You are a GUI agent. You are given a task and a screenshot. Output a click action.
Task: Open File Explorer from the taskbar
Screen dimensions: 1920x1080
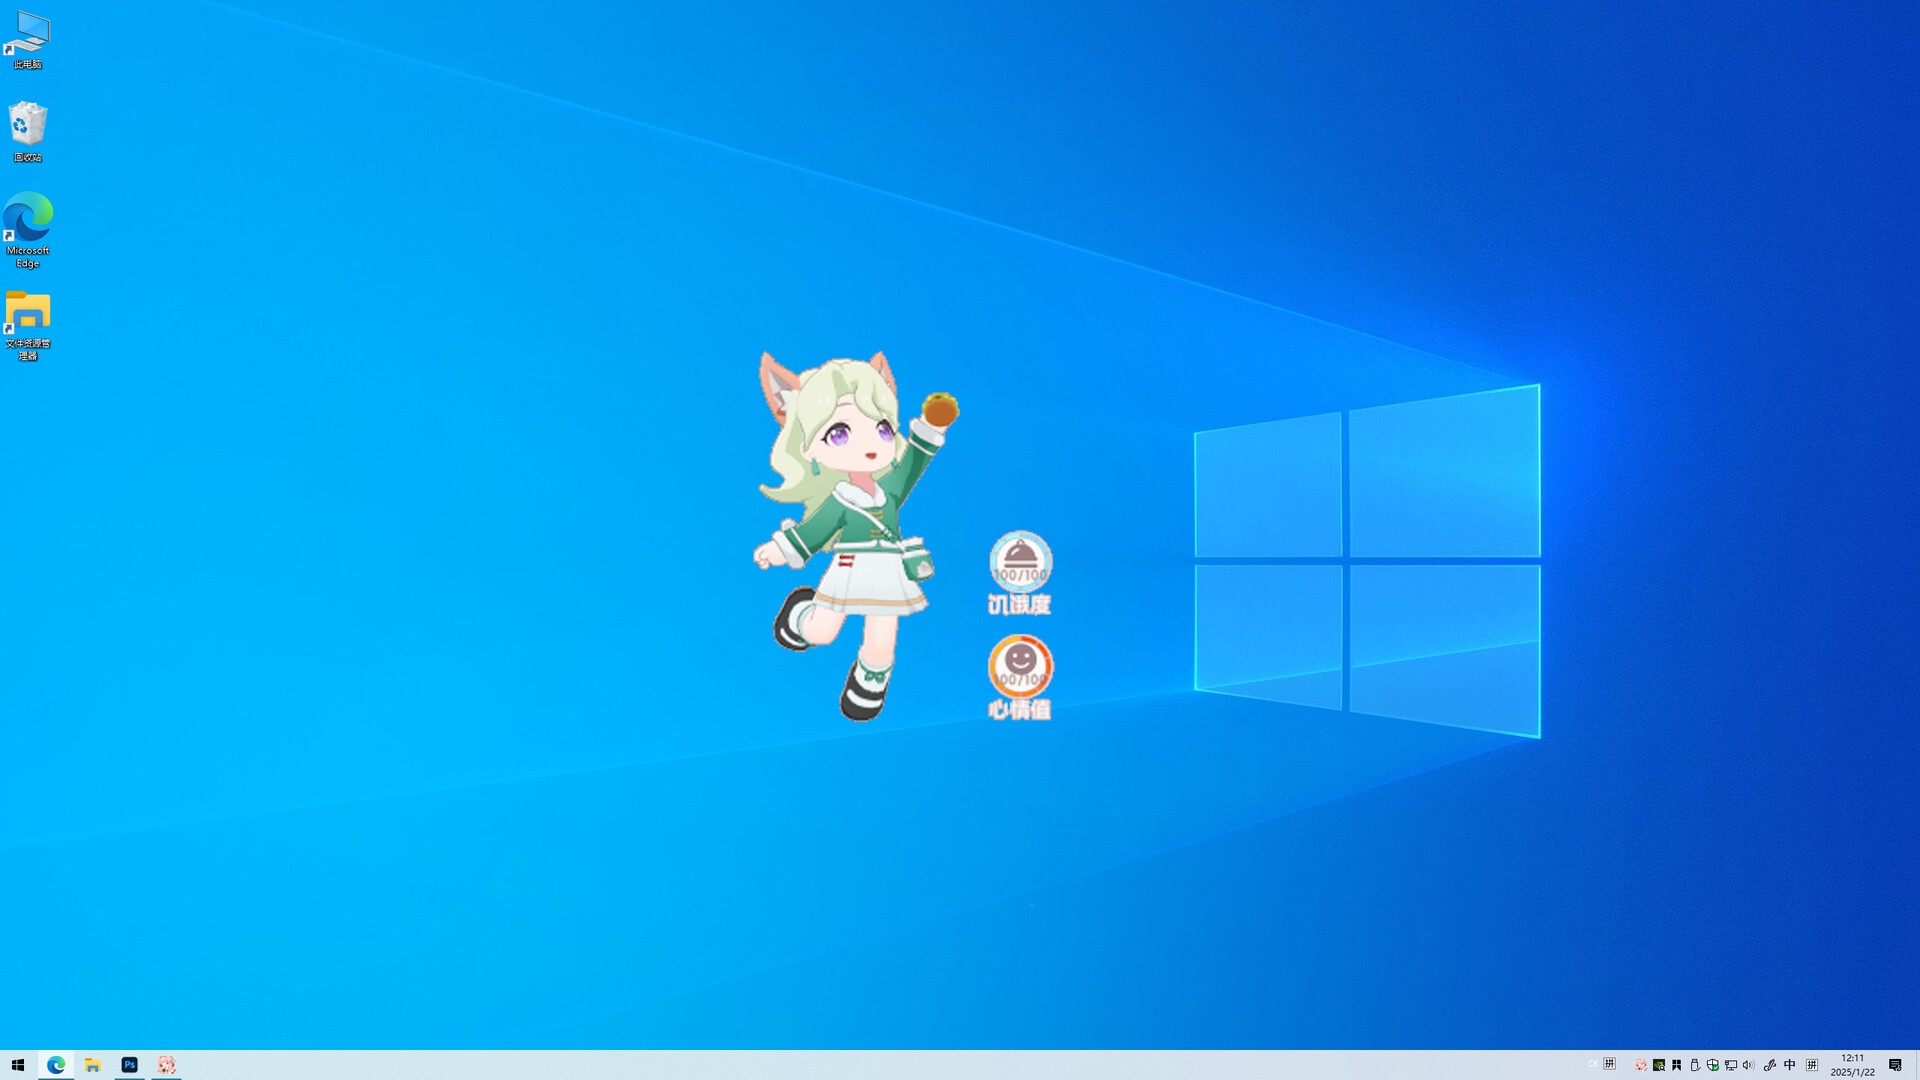(x=93, y=1065)
